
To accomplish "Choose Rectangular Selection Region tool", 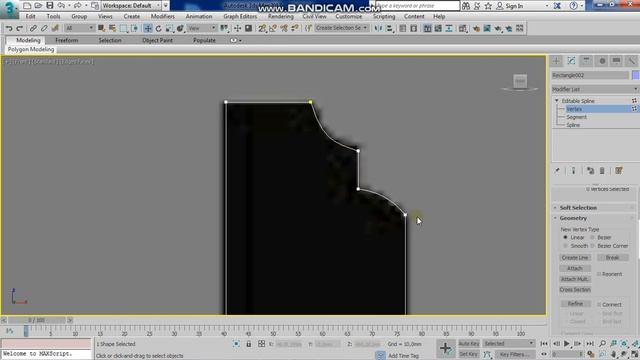I will [x=123, y=28].
